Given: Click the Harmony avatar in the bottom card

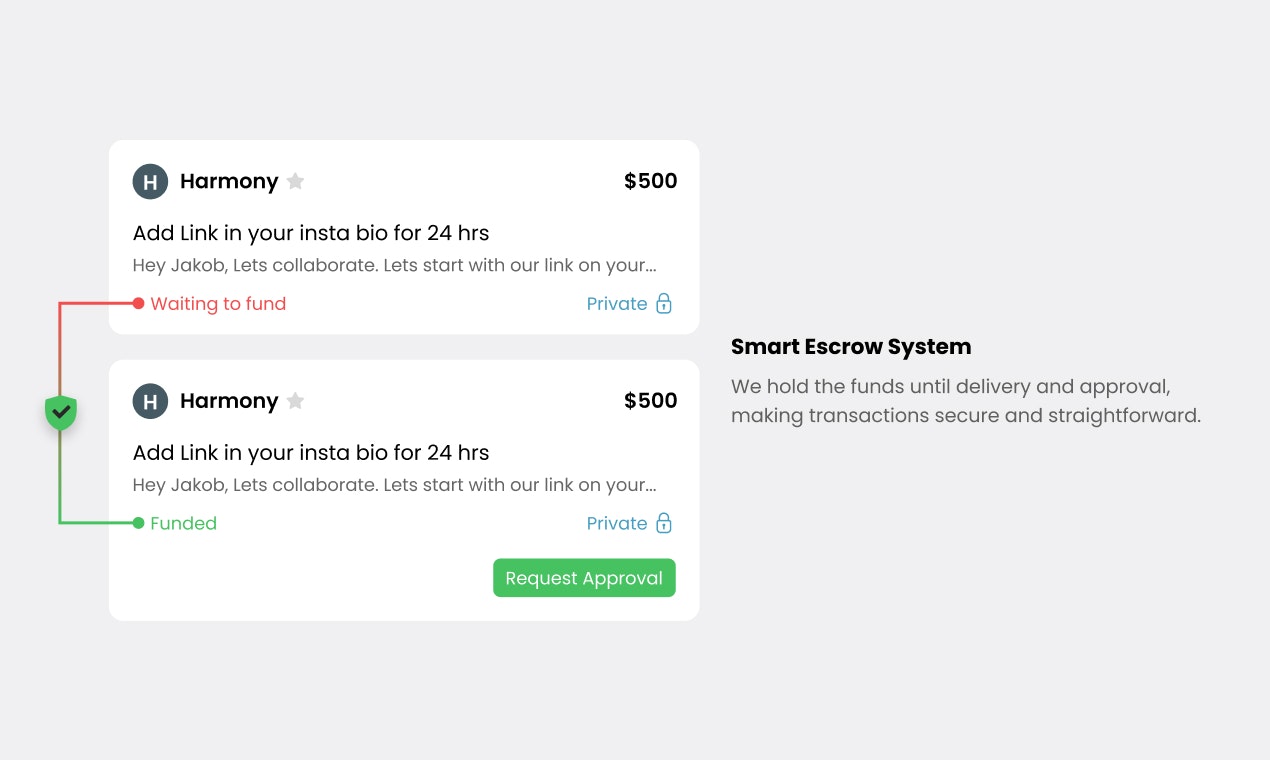Looking at the screenshot, I should tap(150, 402).
